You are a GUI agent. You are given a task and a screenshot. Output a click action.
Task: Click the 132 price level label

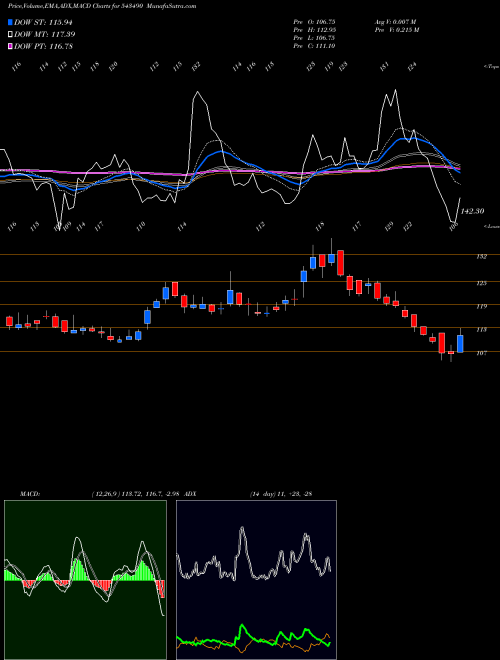[x=481, y=257]
